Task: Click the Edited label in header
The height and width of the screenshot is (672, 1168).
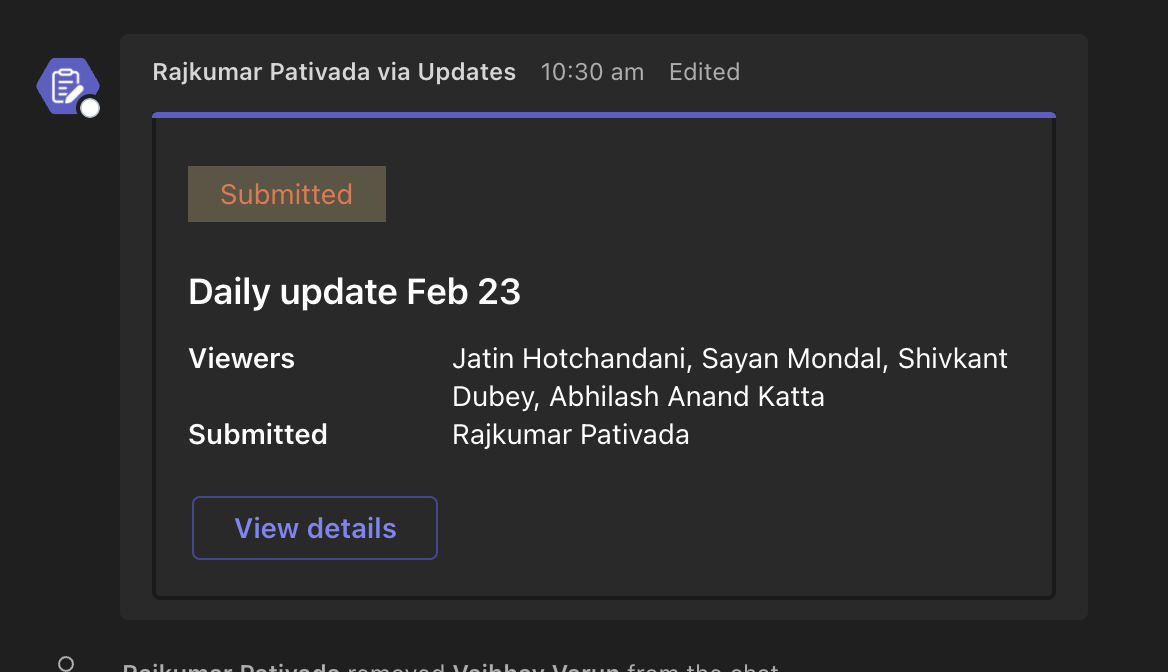Action: 704,72
